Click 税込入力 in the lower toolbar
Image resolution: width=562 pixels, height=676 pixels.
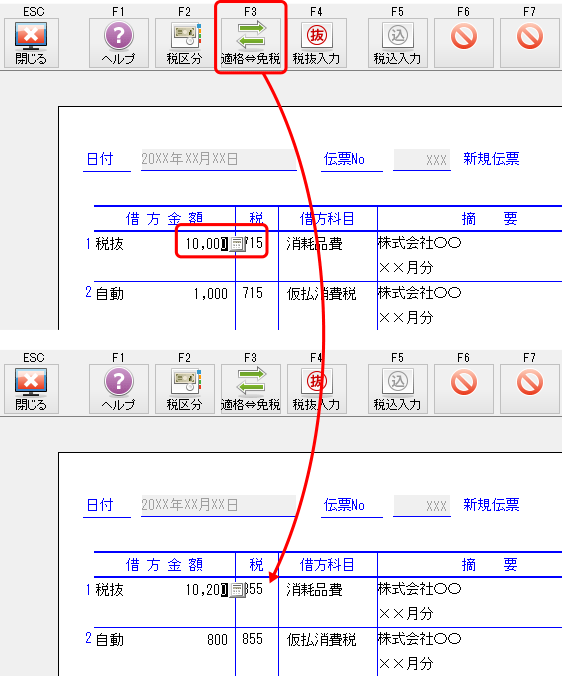click(x=397, y=389)
